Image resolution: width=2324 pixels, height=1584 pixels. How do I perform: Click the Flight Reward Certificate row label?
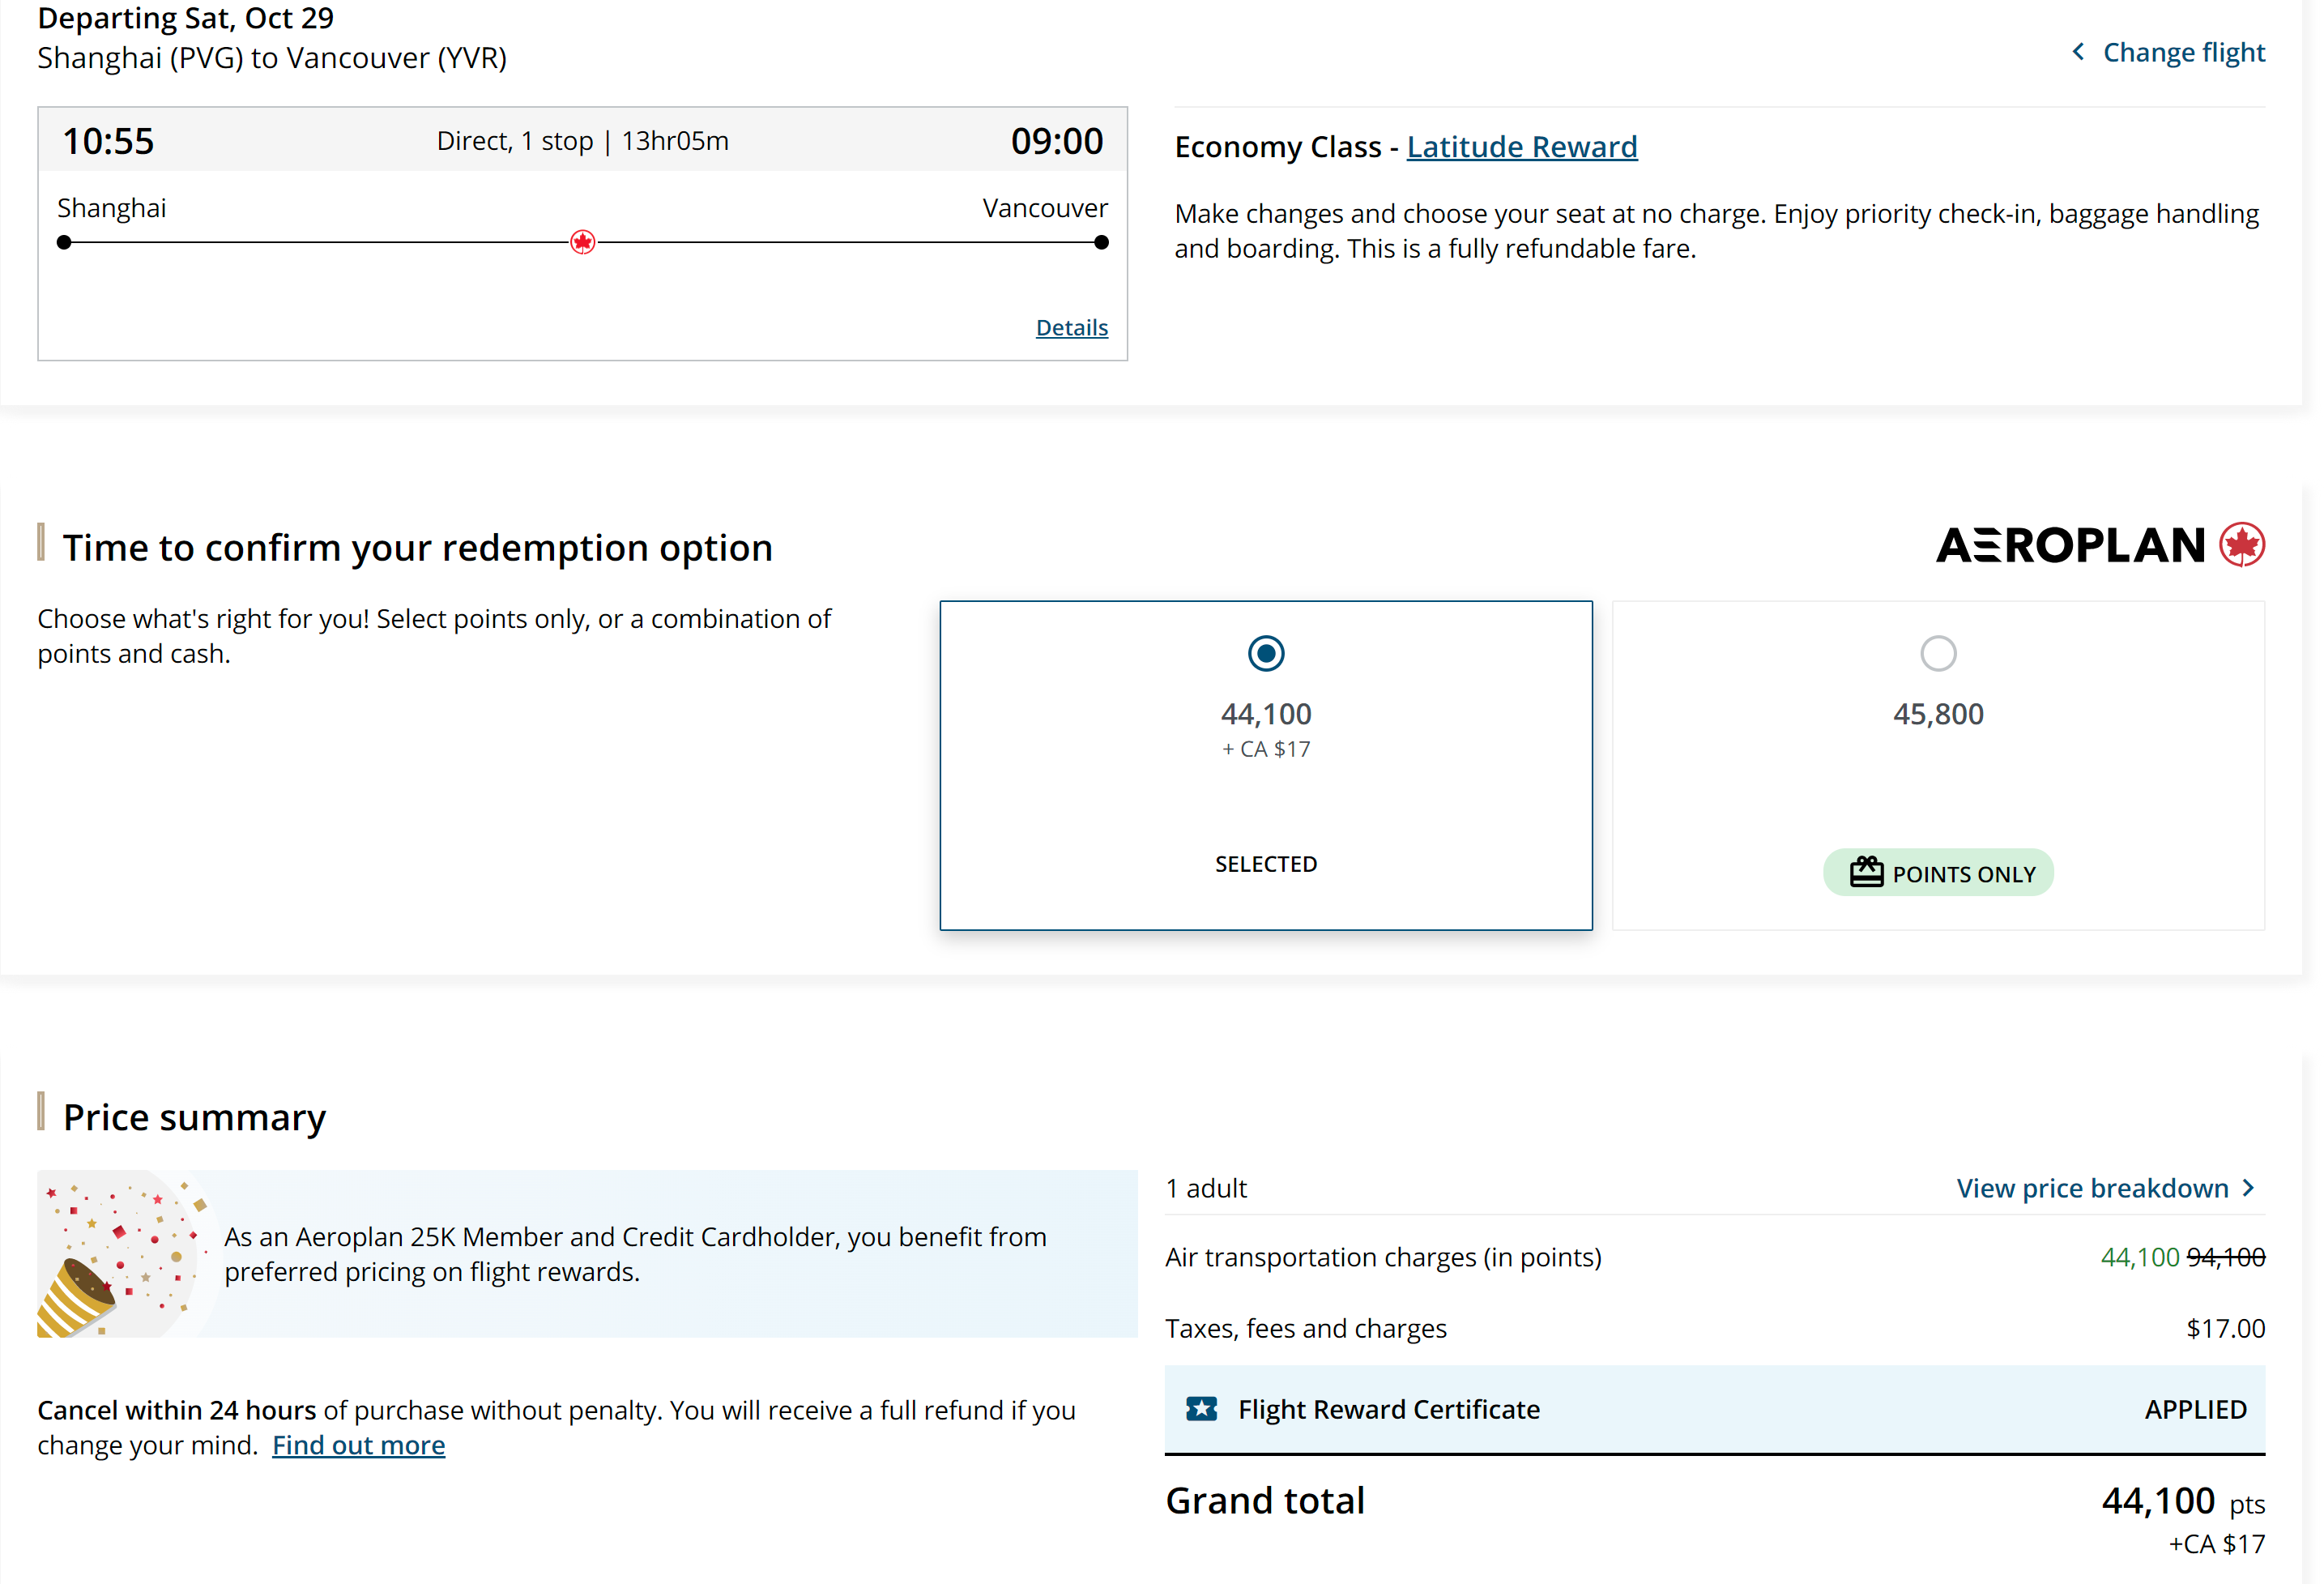1388,1409
